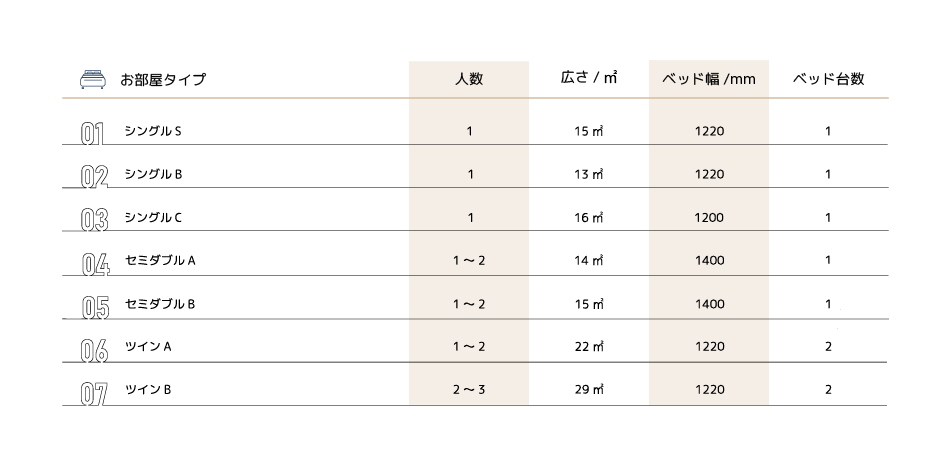
Task: Select the ツイン B room name
Action: (x=148, y=389)
